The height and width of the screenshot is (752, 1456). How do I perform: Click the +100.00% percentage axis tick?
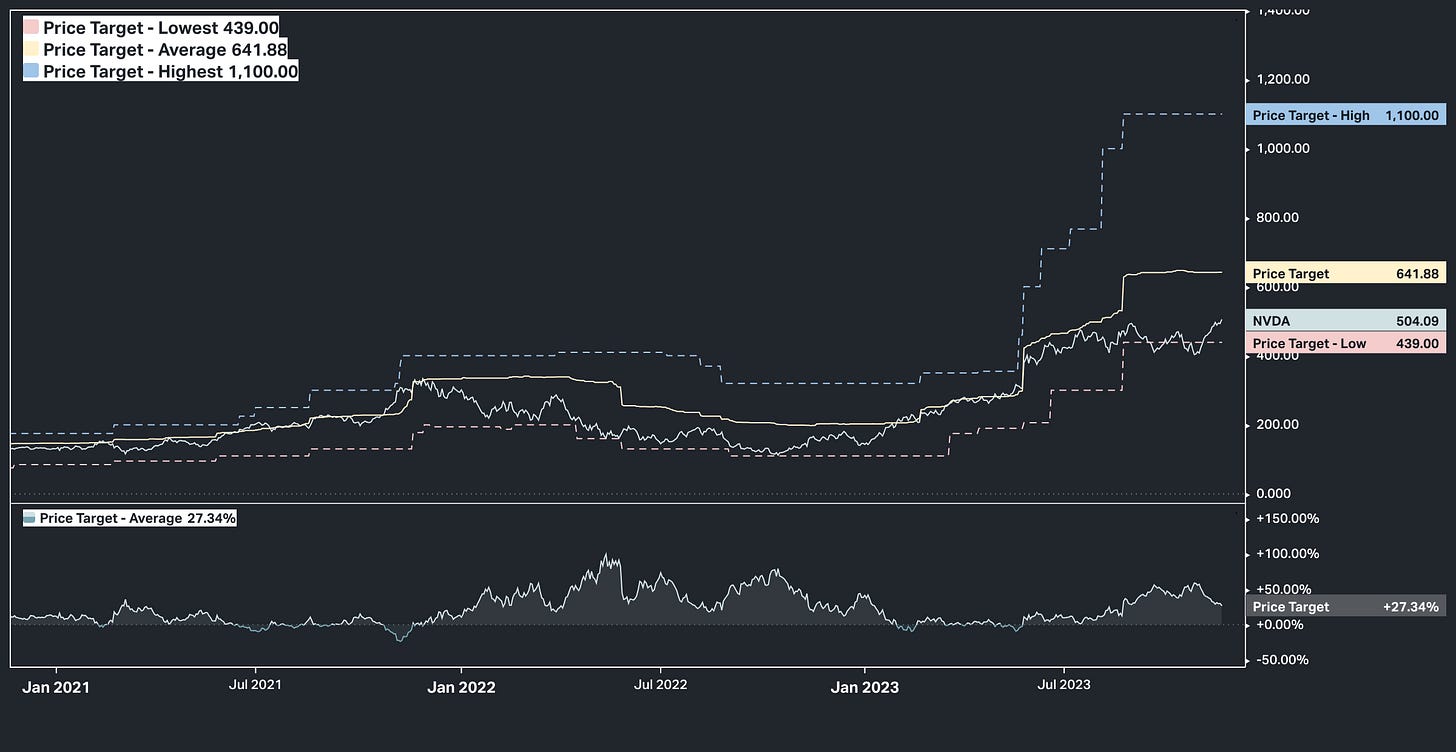[1286, 554]
